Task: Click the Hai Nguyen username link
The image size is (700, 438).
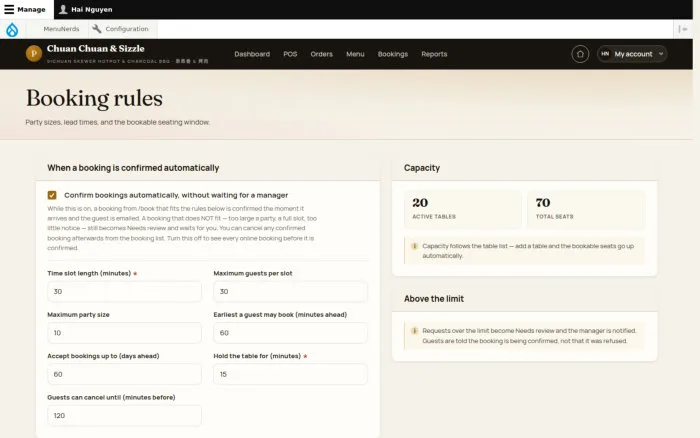Action: click(92, 9)
